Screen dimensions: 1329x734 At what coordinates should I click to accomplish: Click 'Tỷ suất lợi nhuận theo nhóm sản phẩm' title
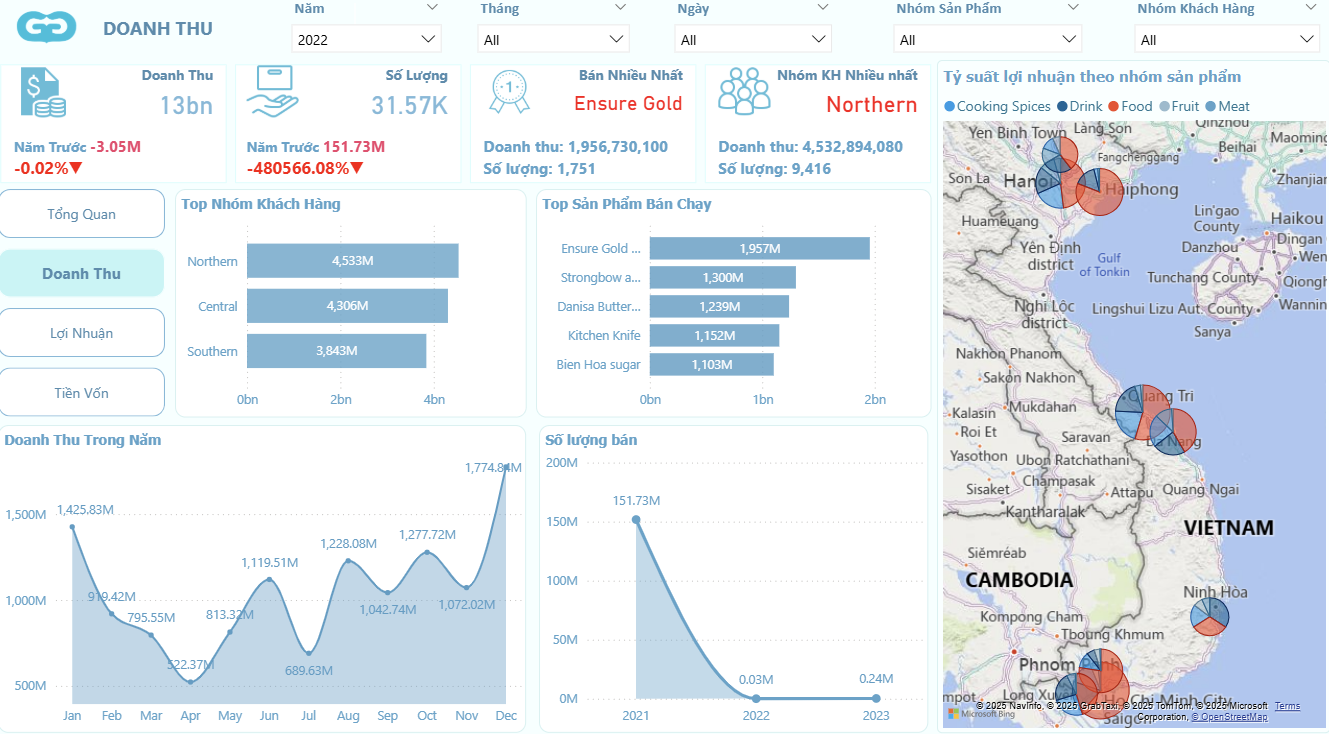(1092, 77)
